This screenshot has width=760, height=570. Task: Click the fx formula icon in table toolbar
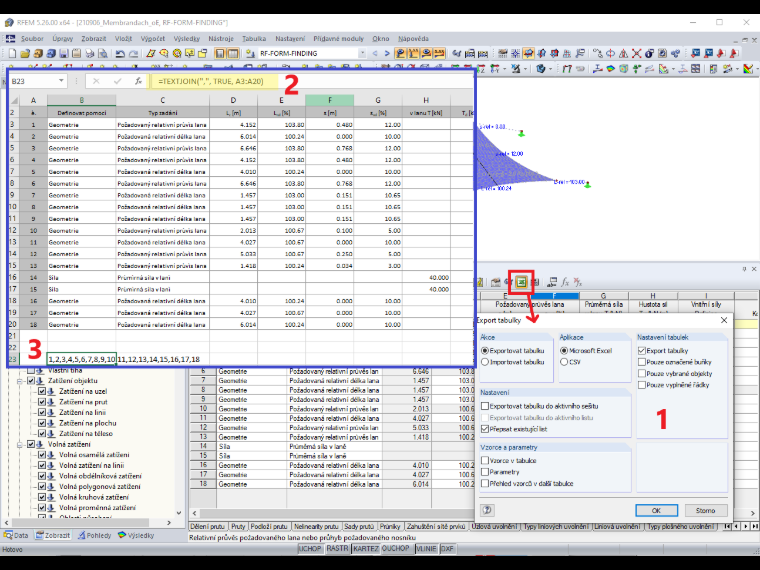[x=565, y=282]
